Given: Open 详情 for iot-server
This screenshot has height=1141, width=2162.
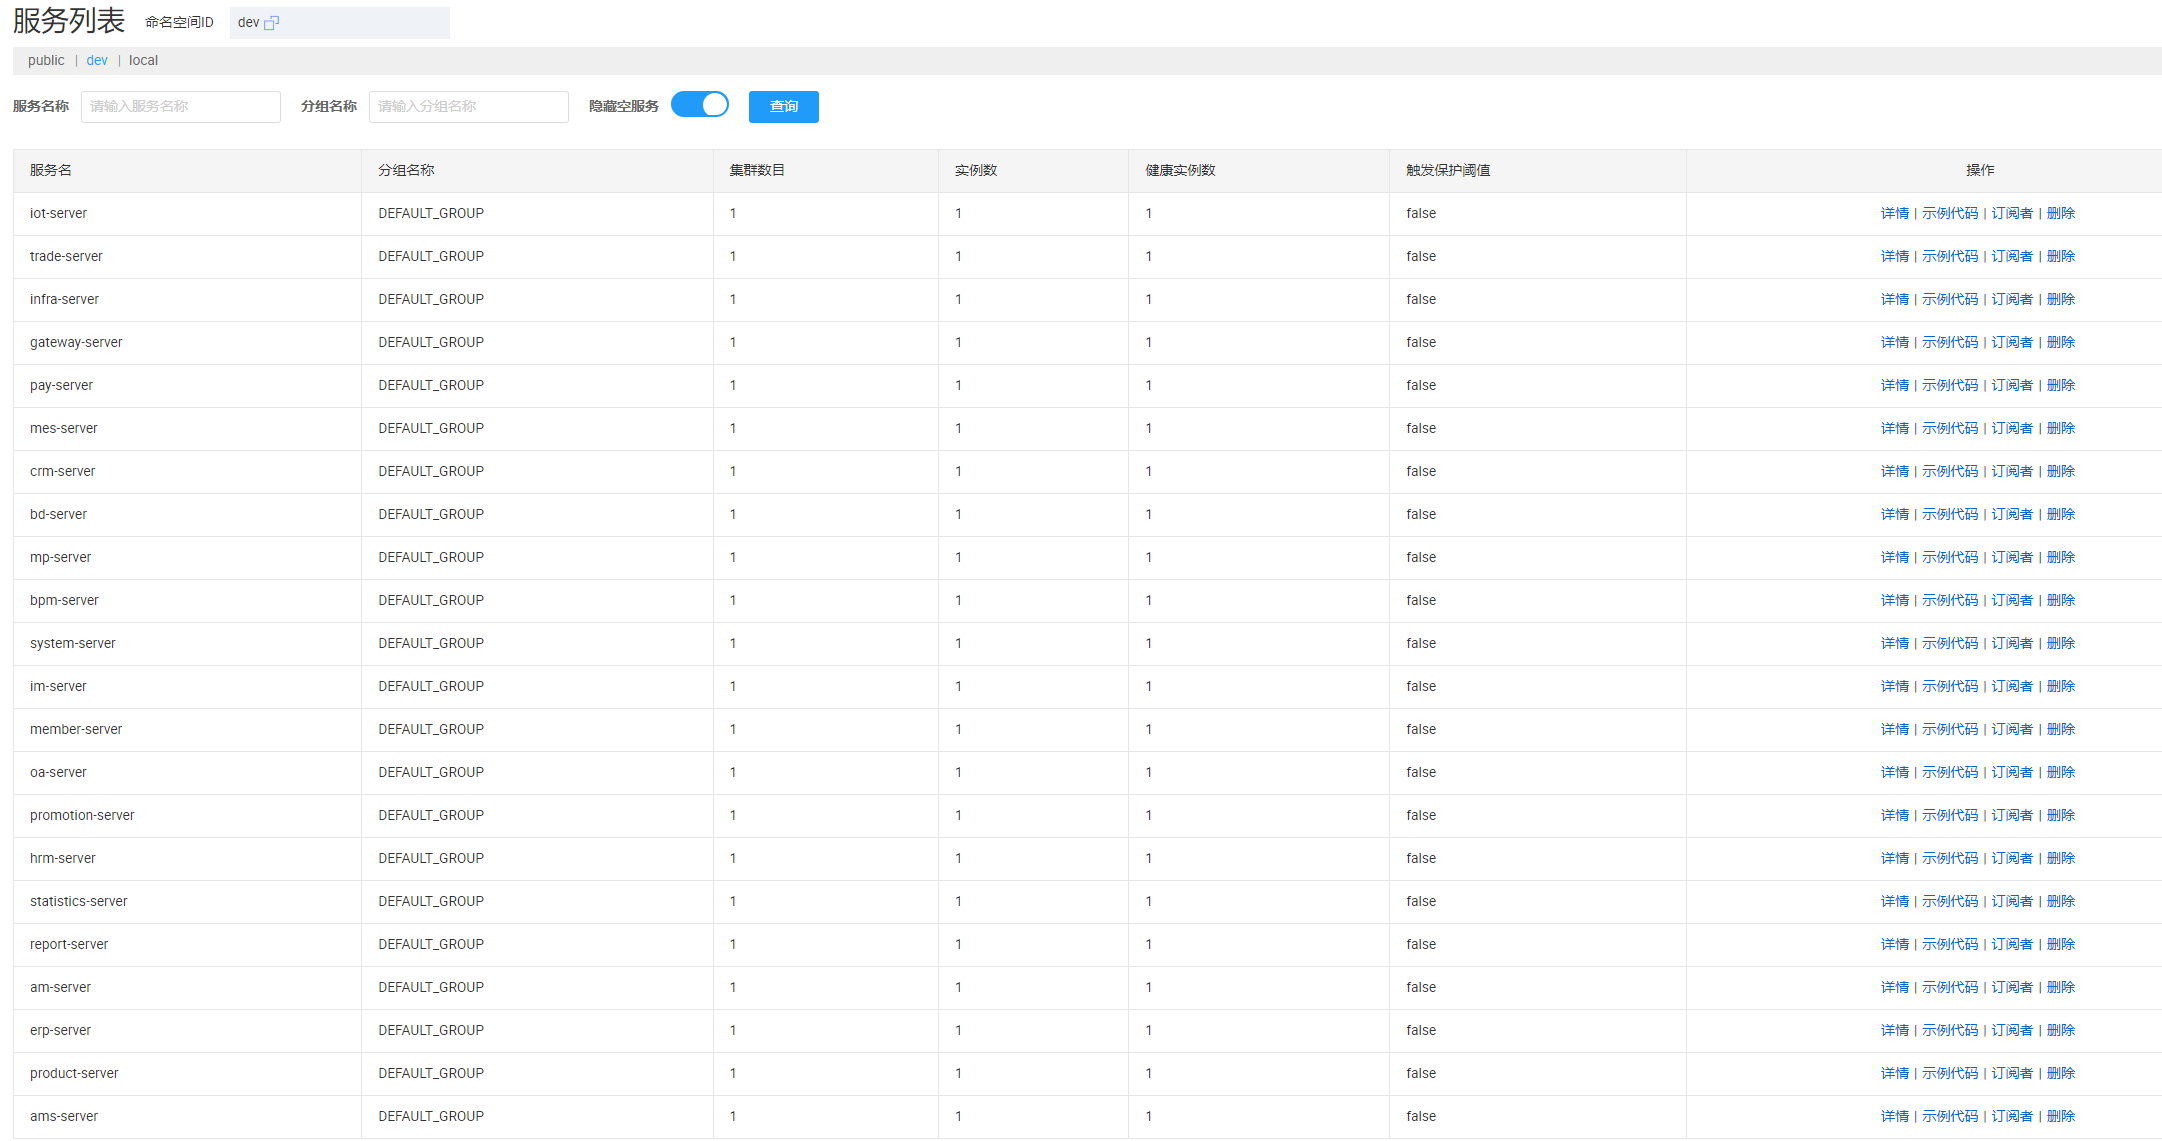Looking at the screenshot, I should (1895, 214).
